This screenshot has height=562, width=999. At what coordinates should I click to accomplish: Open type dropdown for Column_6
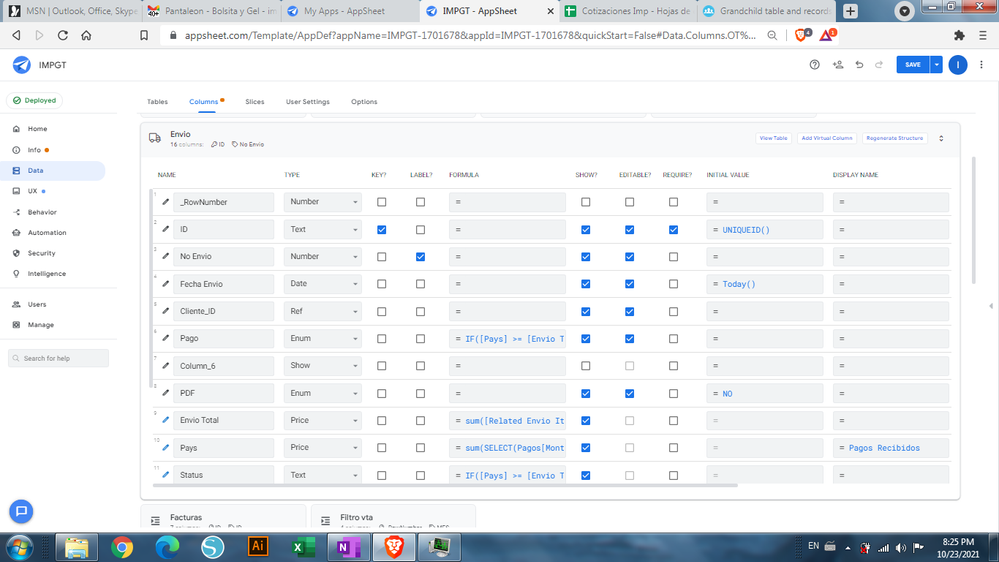click(x=322, y=366)
